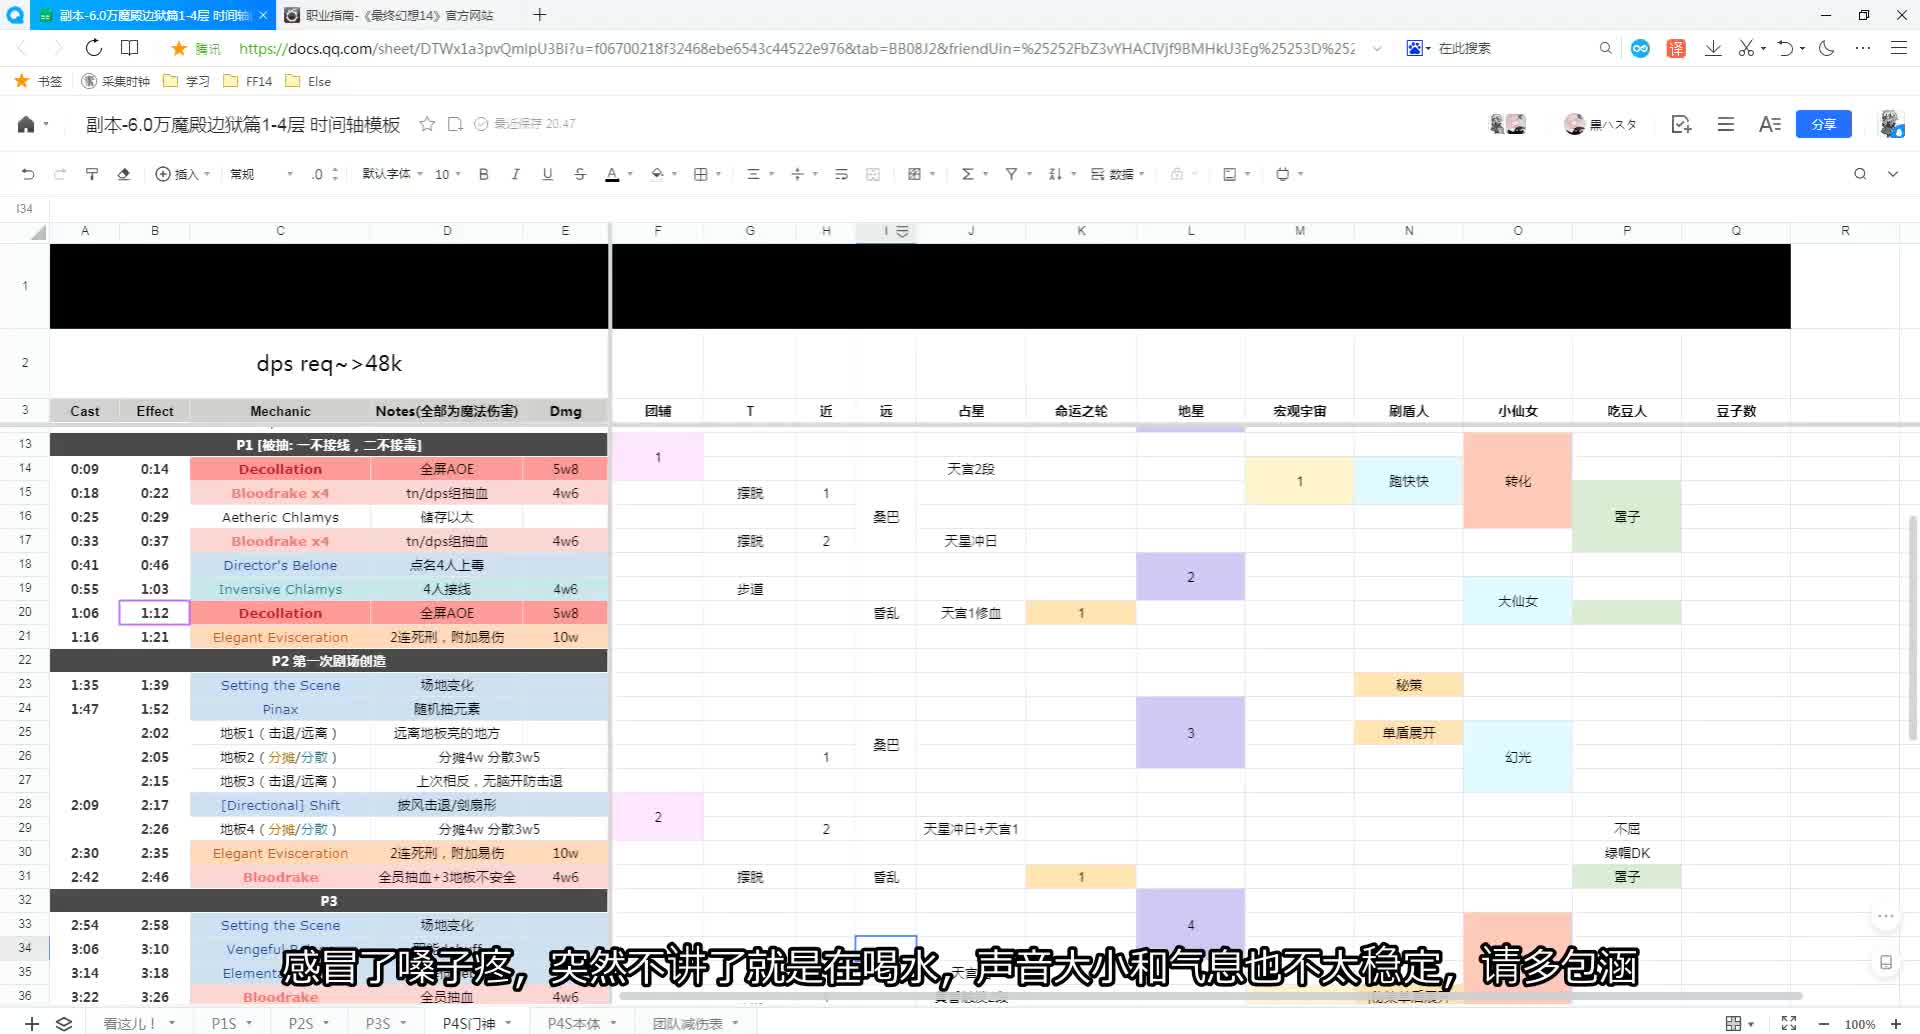Open the 团队减伤表 sheet tab
Screen dimensions: 1920x1034
[x=686, y=1022]
